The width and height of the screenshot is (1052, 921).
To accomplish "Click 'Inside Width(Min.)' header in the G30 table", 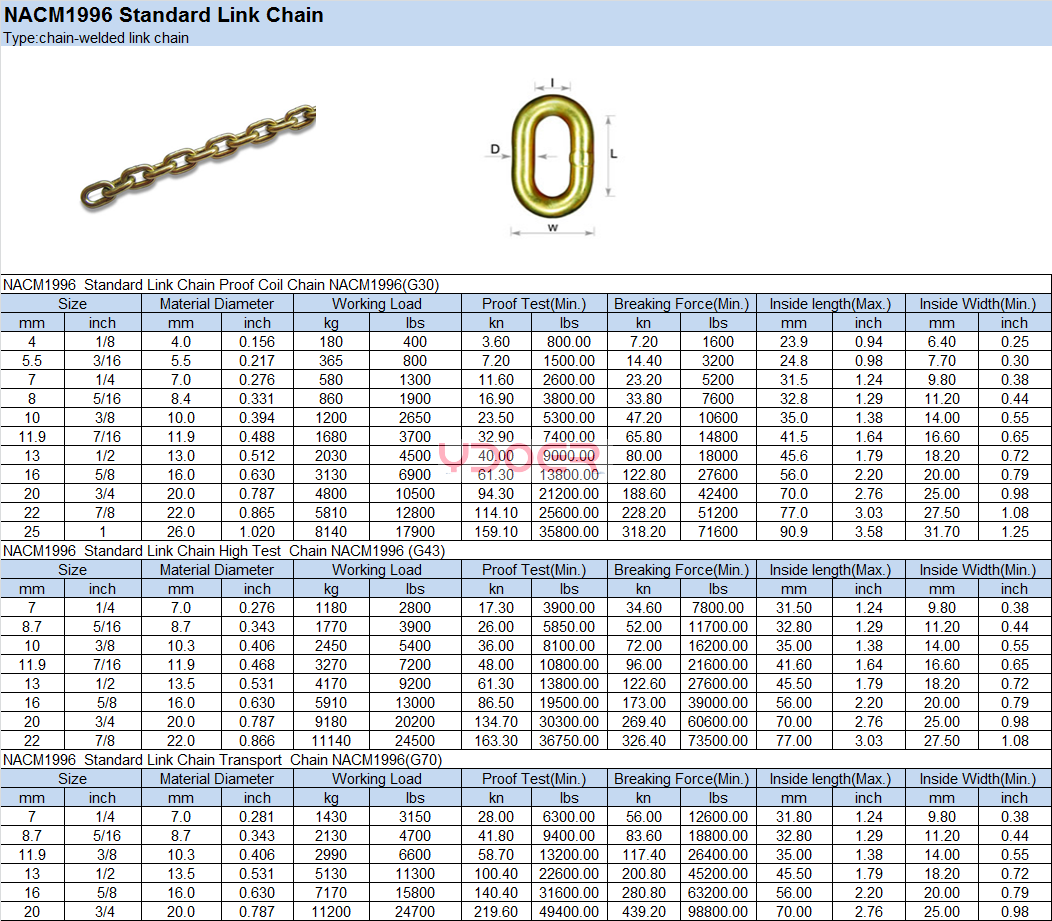I will pyautogui.click(x=978, y=304).
